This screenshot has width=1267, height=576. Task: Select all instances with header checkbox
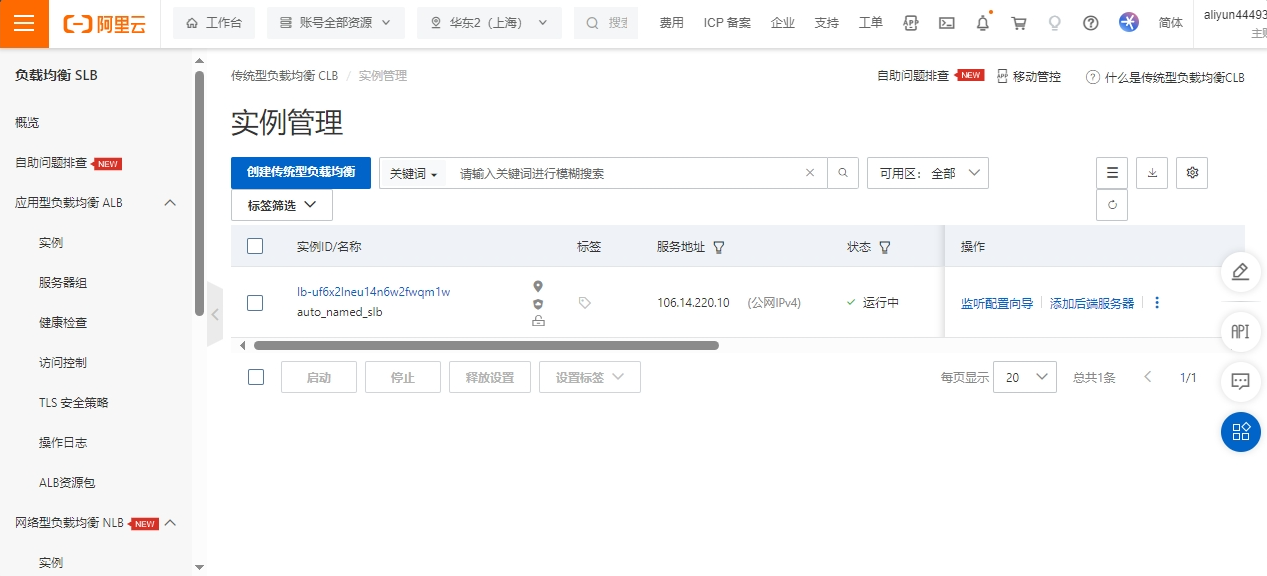(x=255, y=246)
